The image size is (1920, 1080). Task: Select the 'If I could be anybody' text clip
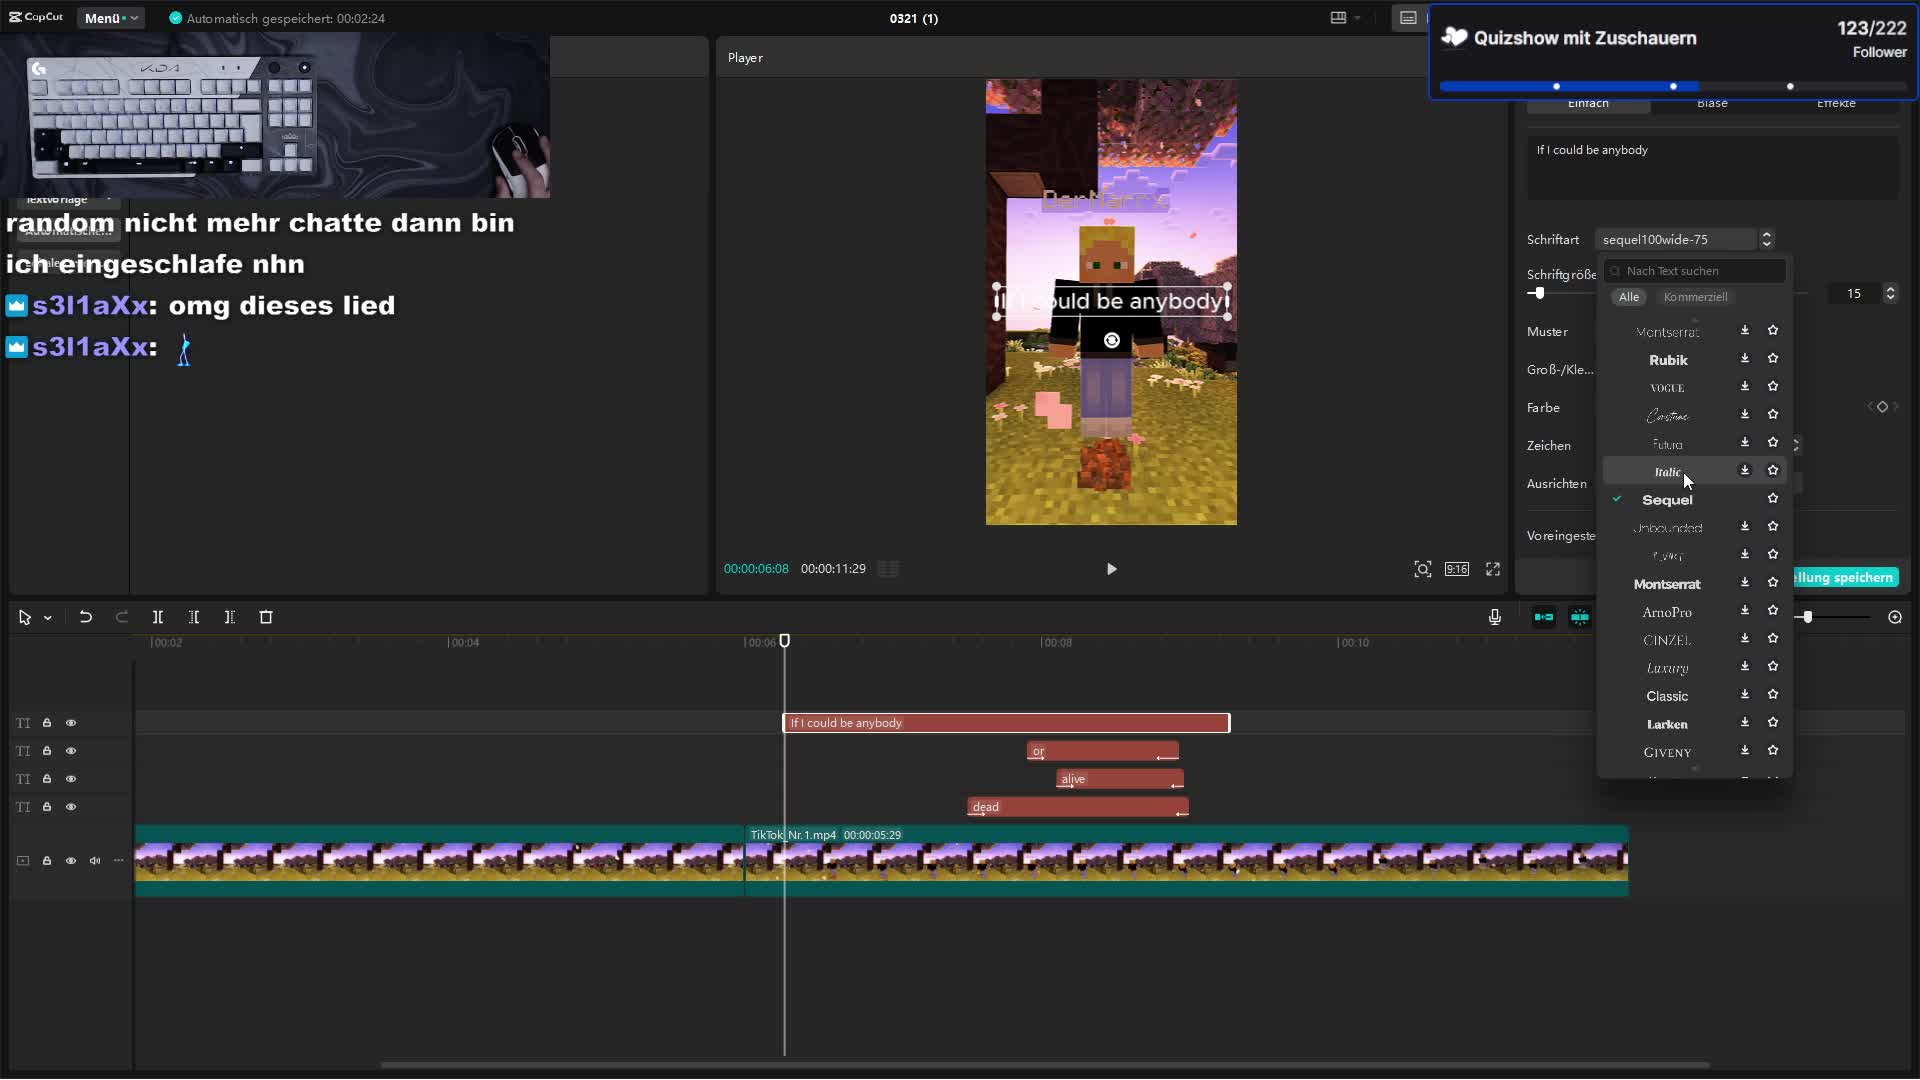point(1006,723)
